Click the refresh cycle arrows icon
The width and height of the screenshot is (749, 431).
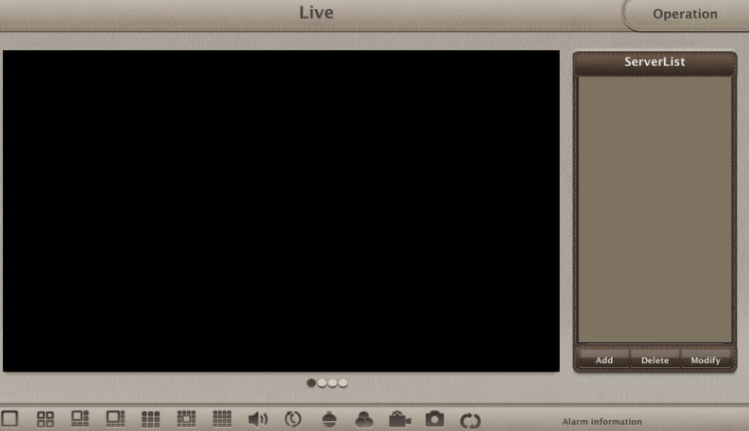(470, 421)
